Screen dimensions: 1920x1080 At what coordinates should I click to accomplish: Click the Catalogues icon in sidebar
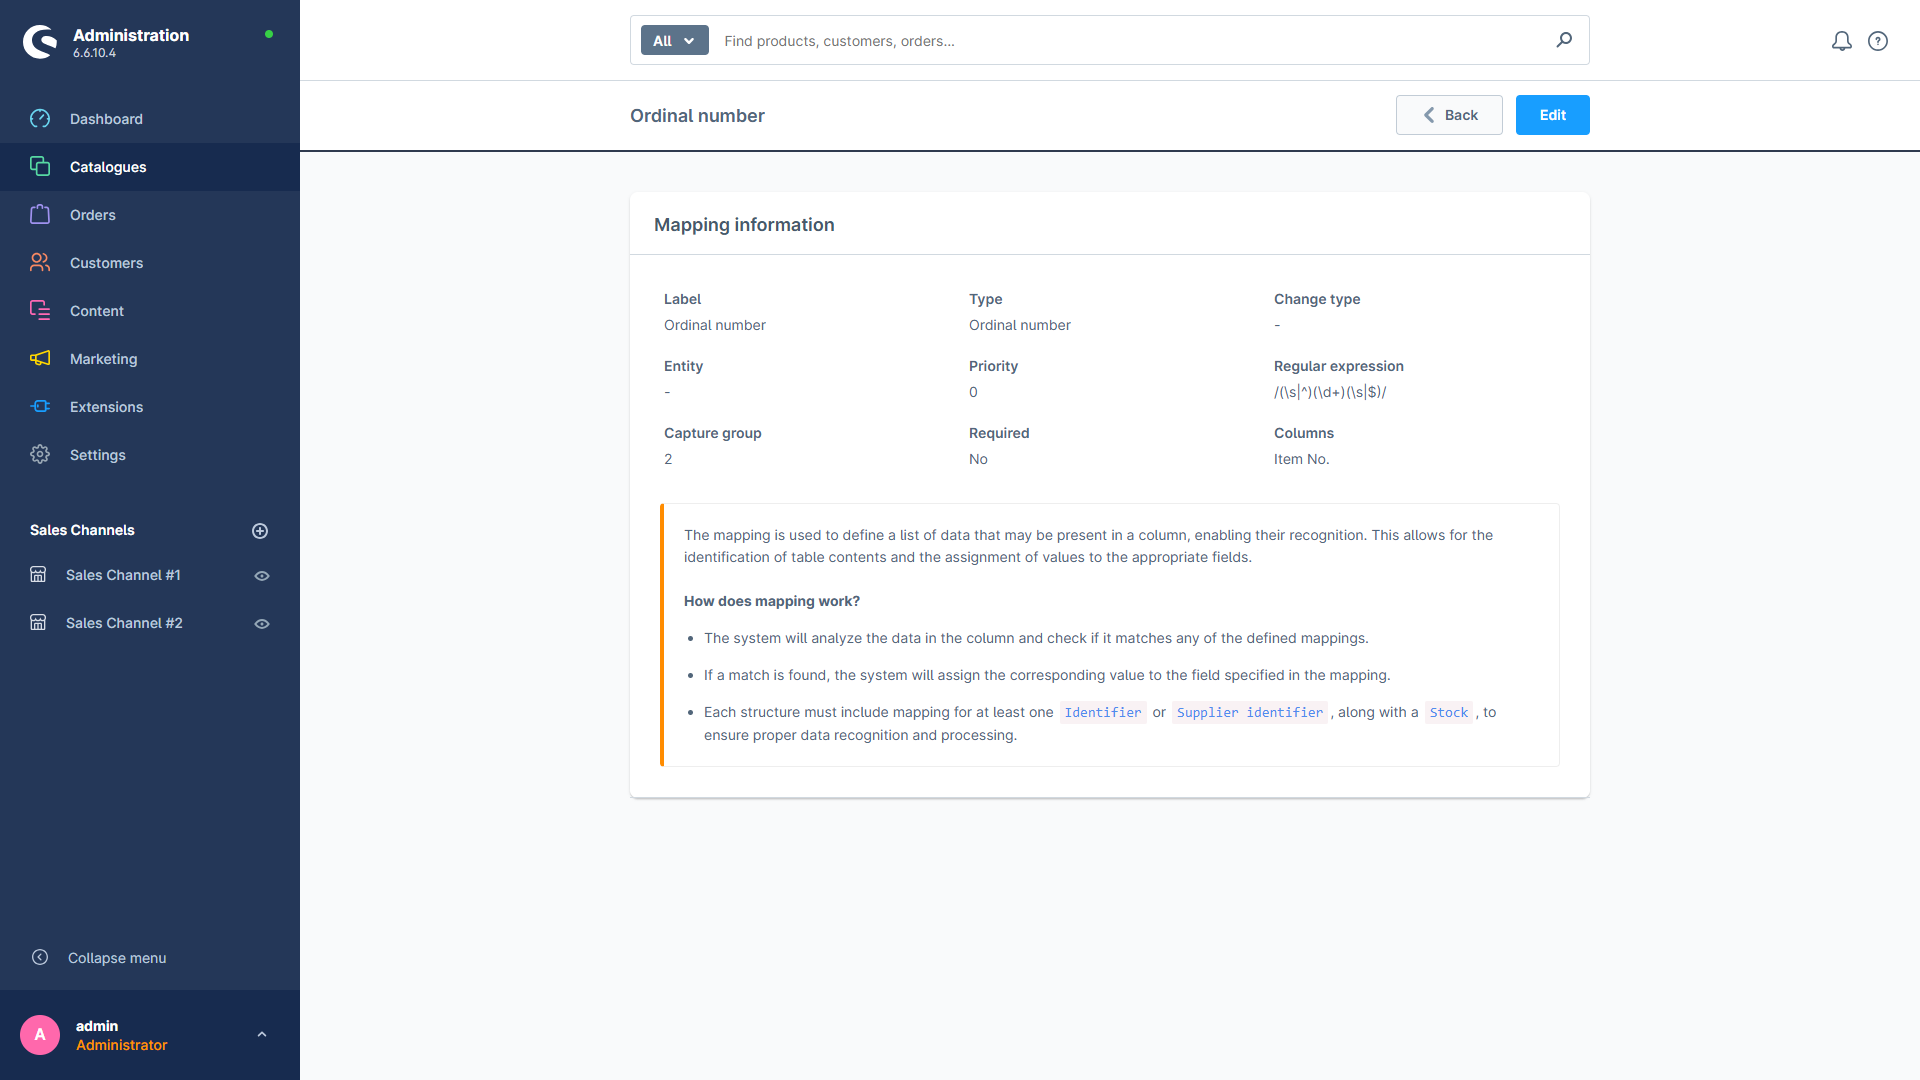(x=40, y=167)
